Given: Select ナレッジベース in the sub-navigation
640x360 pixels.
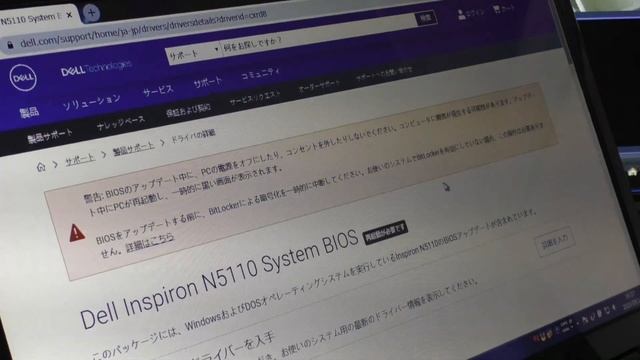Looking at the screenshot, I should pos(121,123).
